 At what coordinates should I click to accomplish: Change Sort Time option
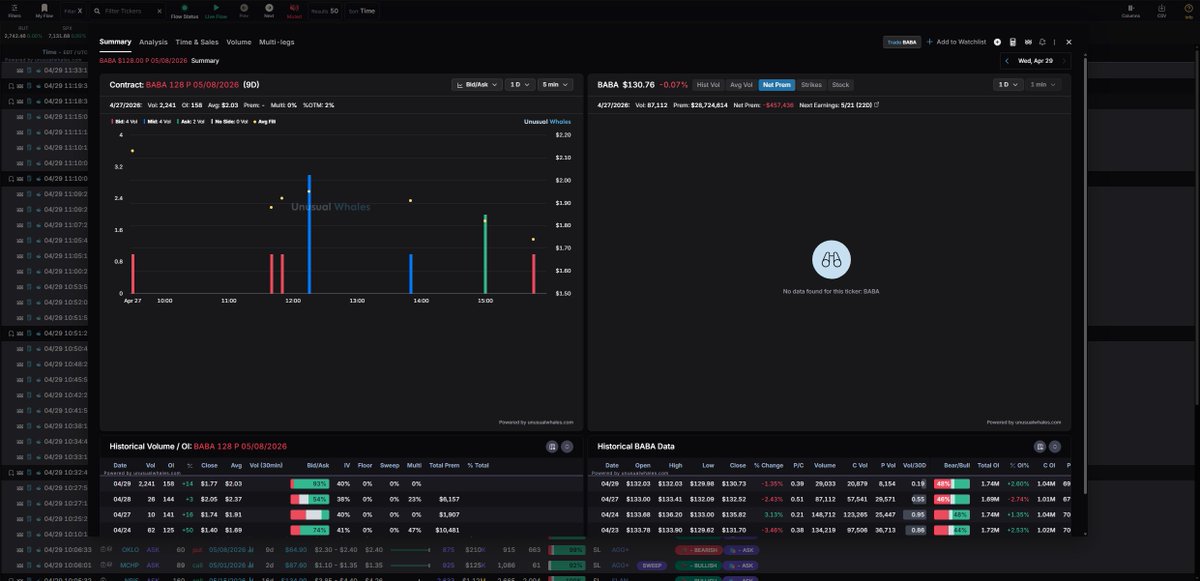click(x=362, y=10)
